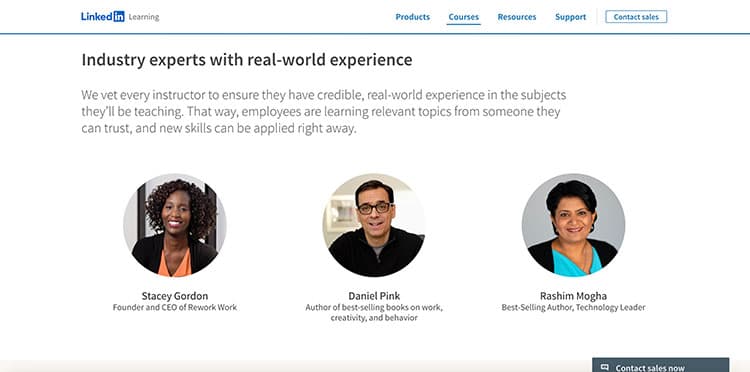This screenshot has height=372, width=750.
Task: Click Stacey Gordon's profile photo
Action: point(175,225)
